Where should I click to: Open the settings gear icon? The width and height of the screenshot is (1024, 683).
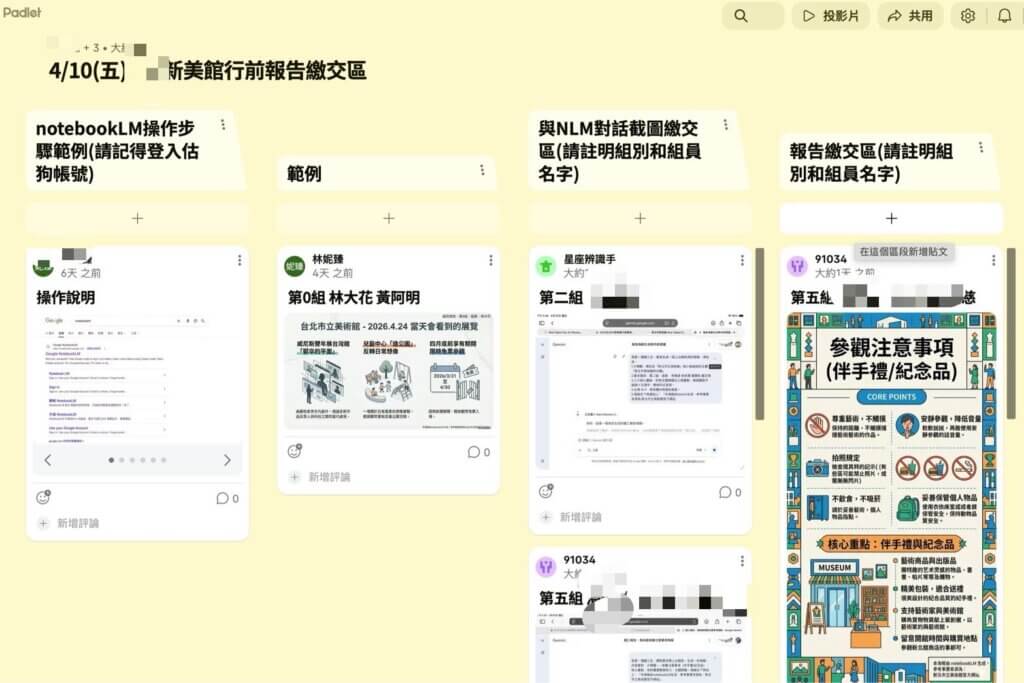coord(967,16)
